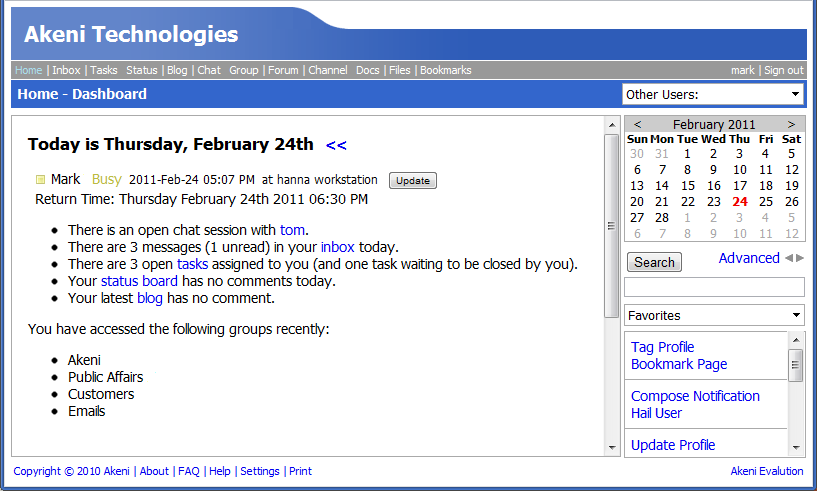Screen dimensions: 817x491
Task: Open the Bookmarks menu item
Action: pos(446,70)
